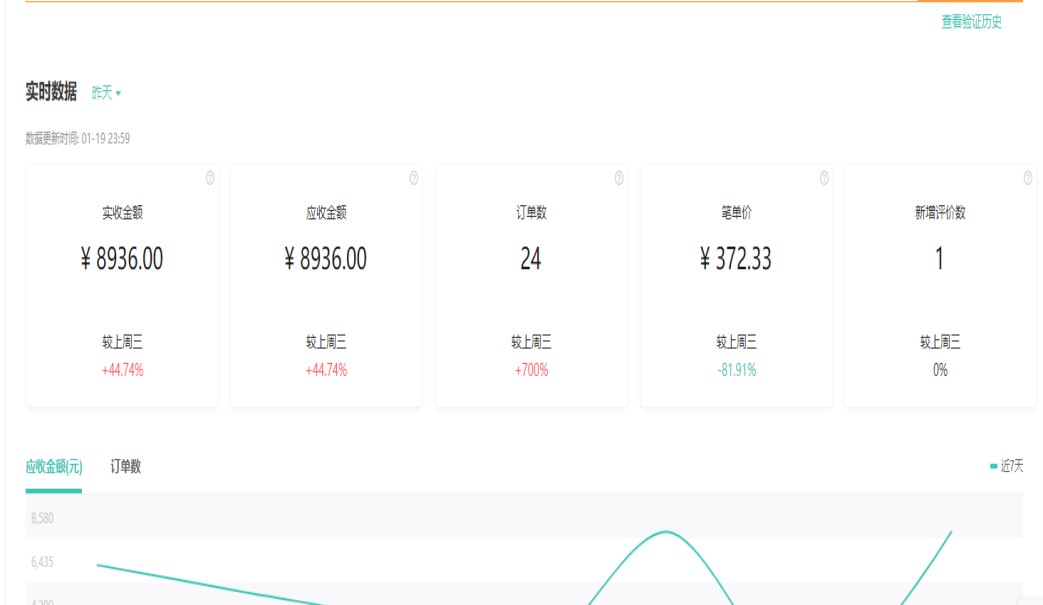Screen dimensions: 1043x605
Task: Open the 昨天 date range dropdown
Action: tap(106, 93)
